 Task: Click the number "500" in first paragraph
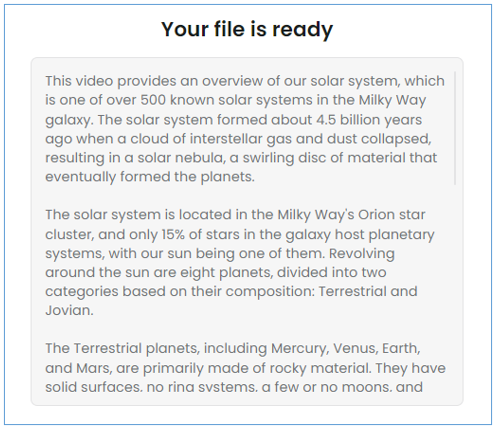click(153, 100)
